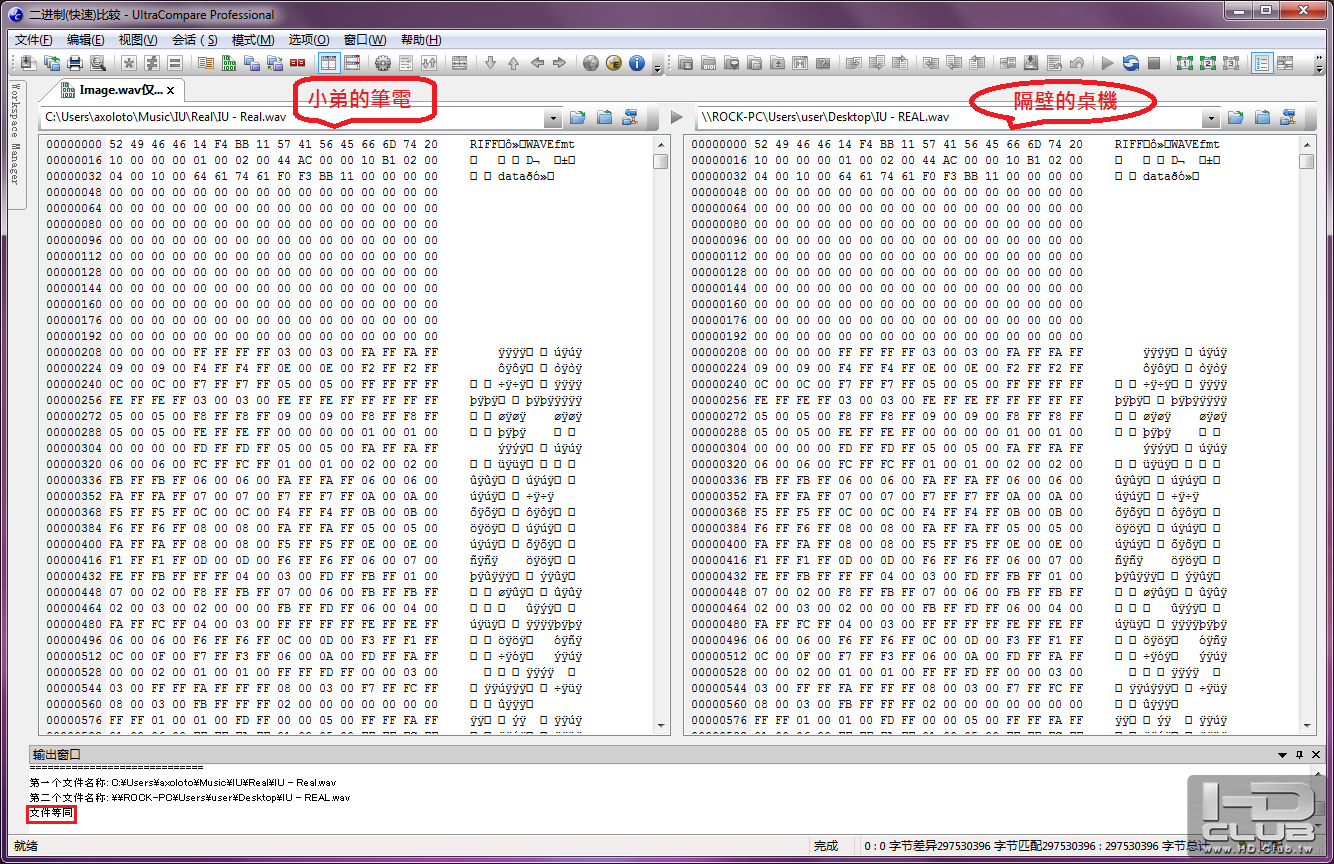The image size is (1334, 864).
Task: Close the output window panel
Action: click(1317, 754)
